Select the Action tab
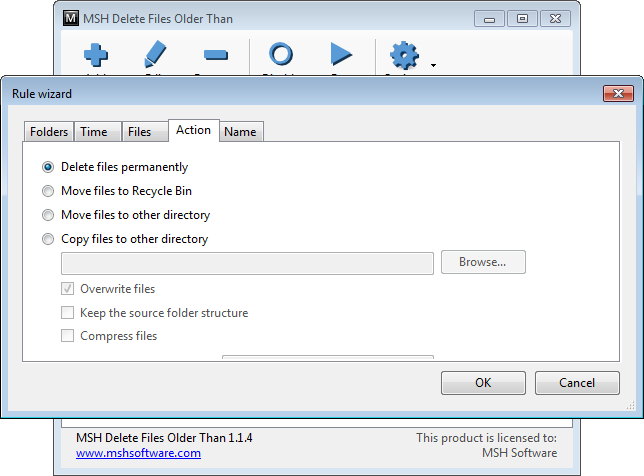 coord(193,130)
